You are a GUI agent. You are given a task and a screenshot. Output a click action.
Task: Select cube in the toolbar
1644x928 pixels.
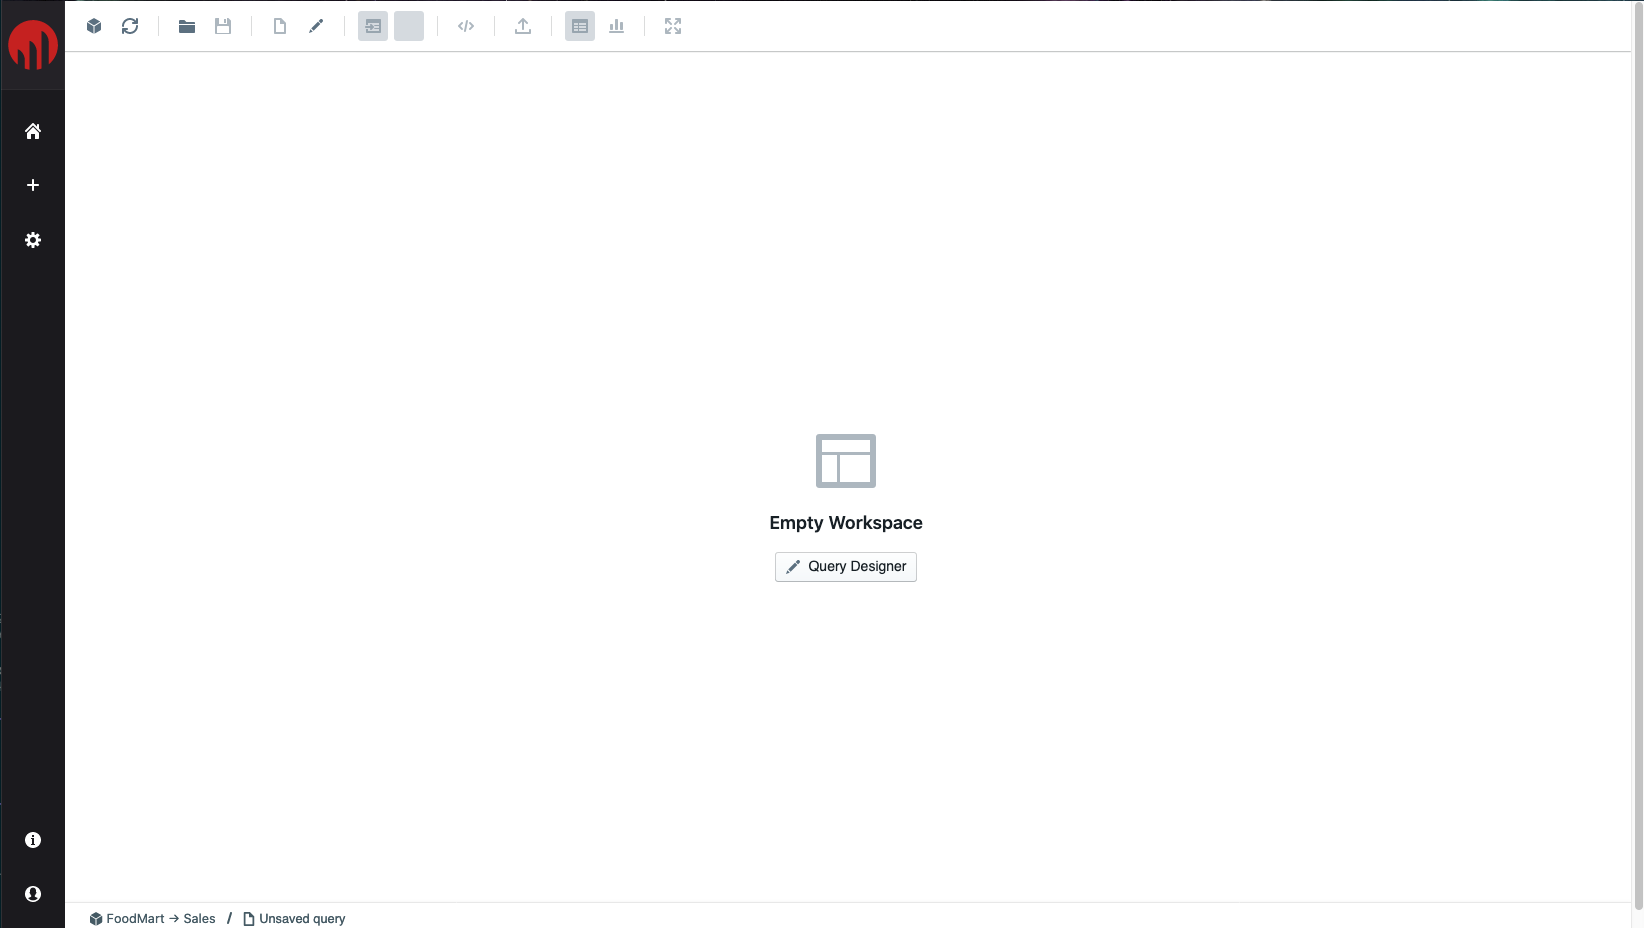94,26
